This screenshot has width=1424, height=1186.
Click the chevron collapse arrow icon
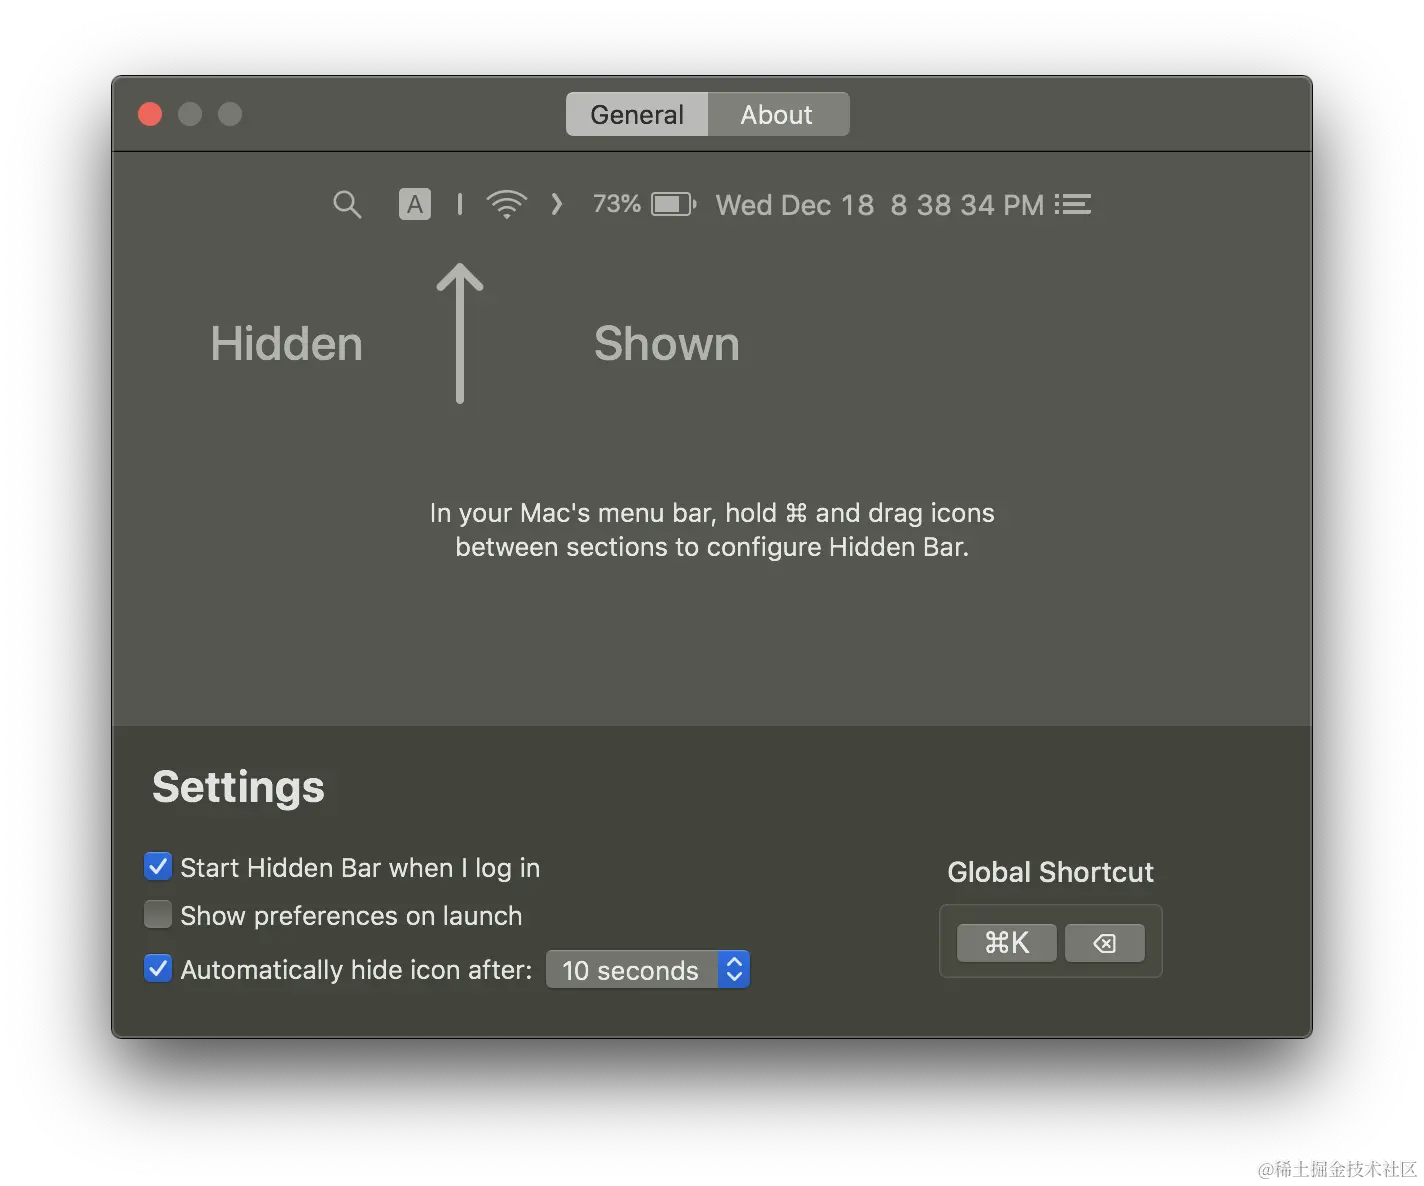557,204
